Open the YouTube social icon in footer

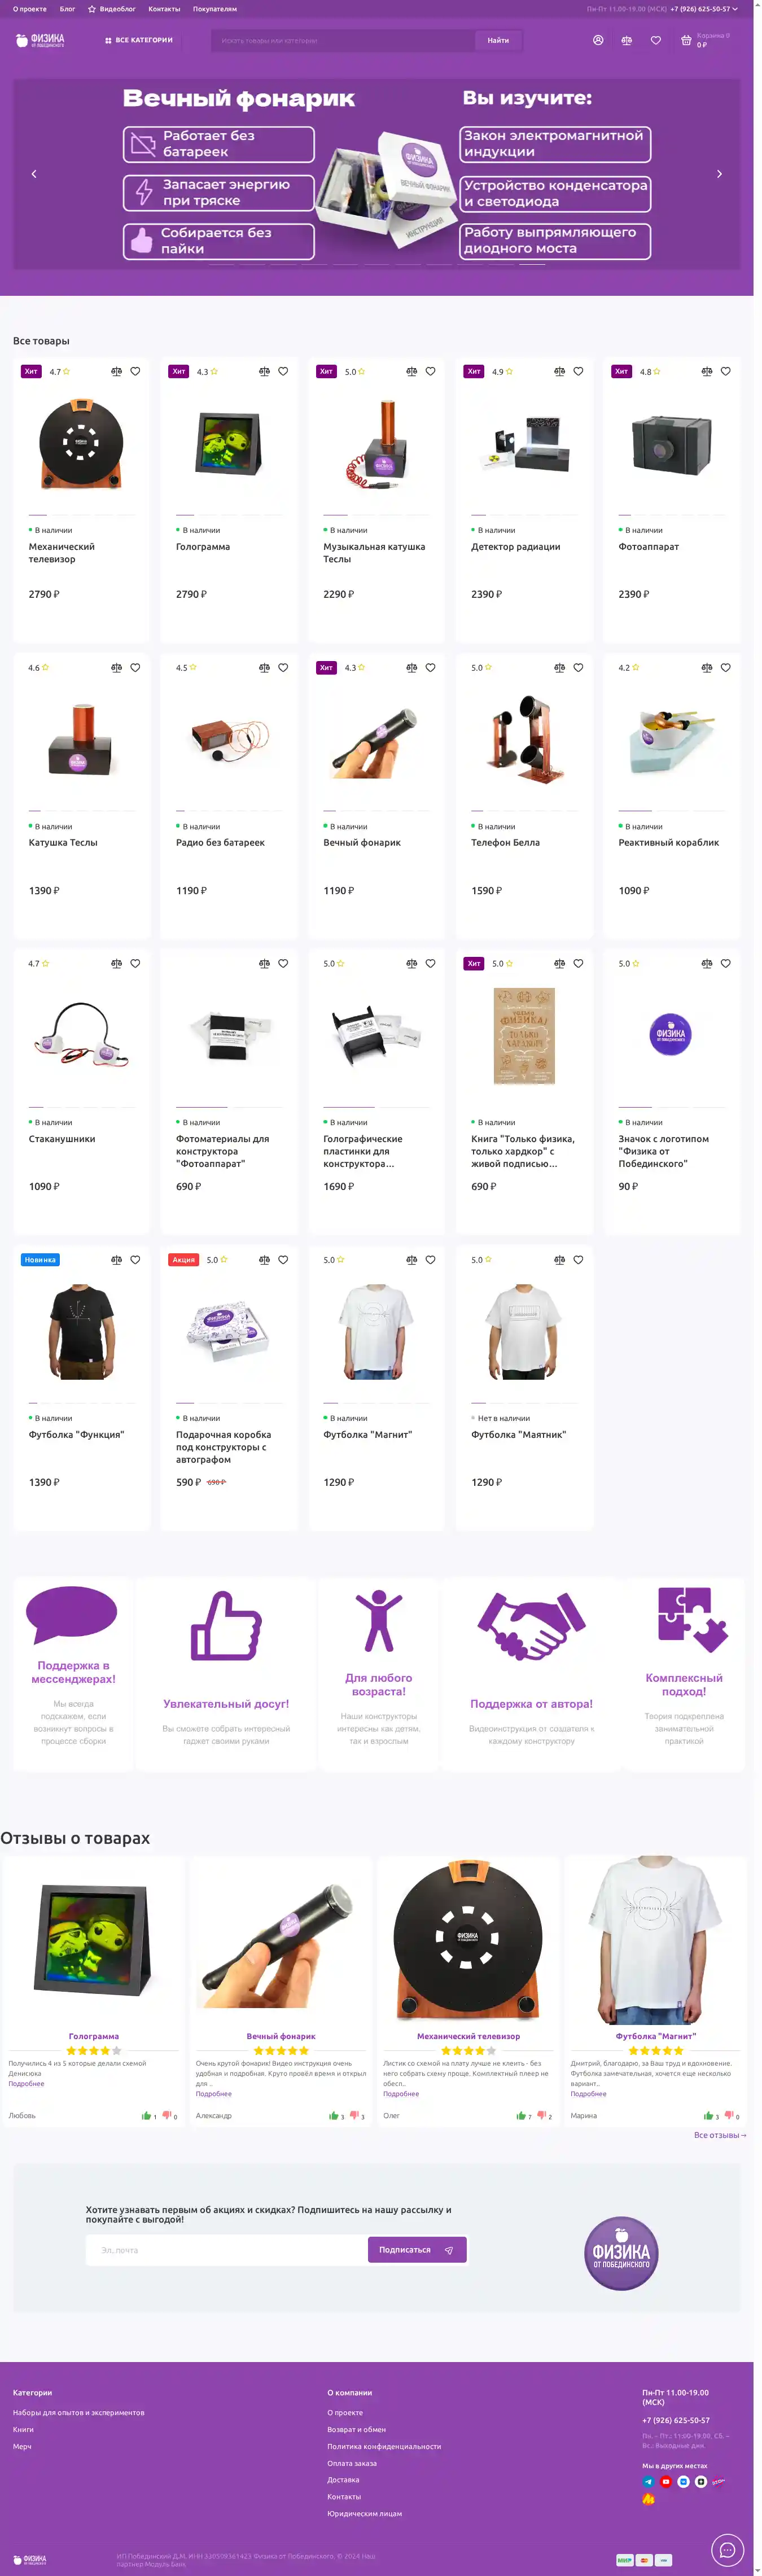pyautogui.click(x=666, y=2482)
